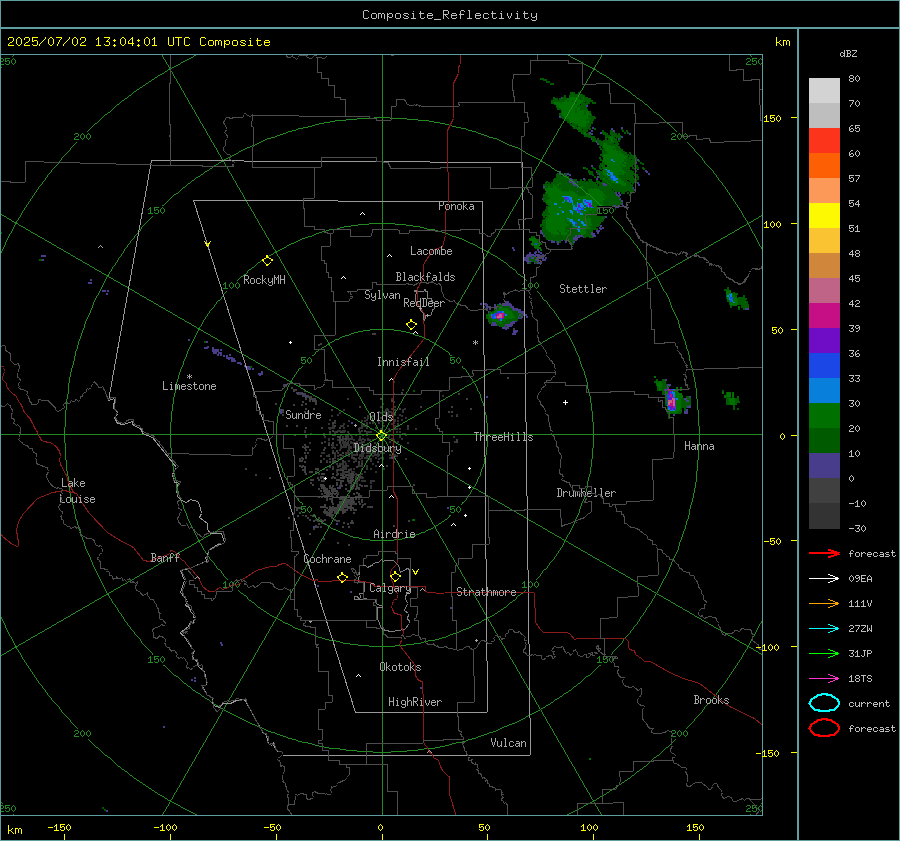900x841 pixels.
Task: Click the Okotoks town label
Action: (400, 667)
